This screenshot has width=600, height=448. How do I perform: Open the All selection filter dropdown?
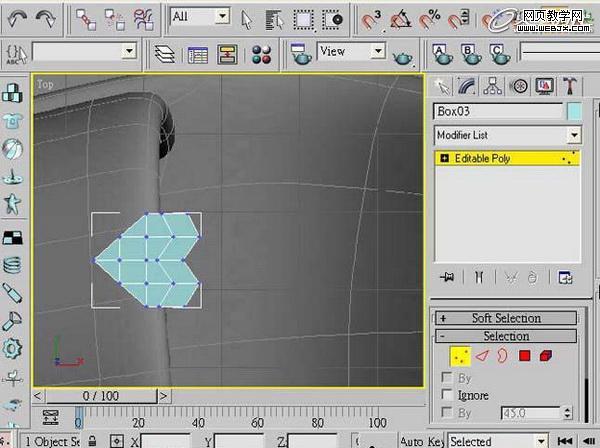[x=200, y=16]
